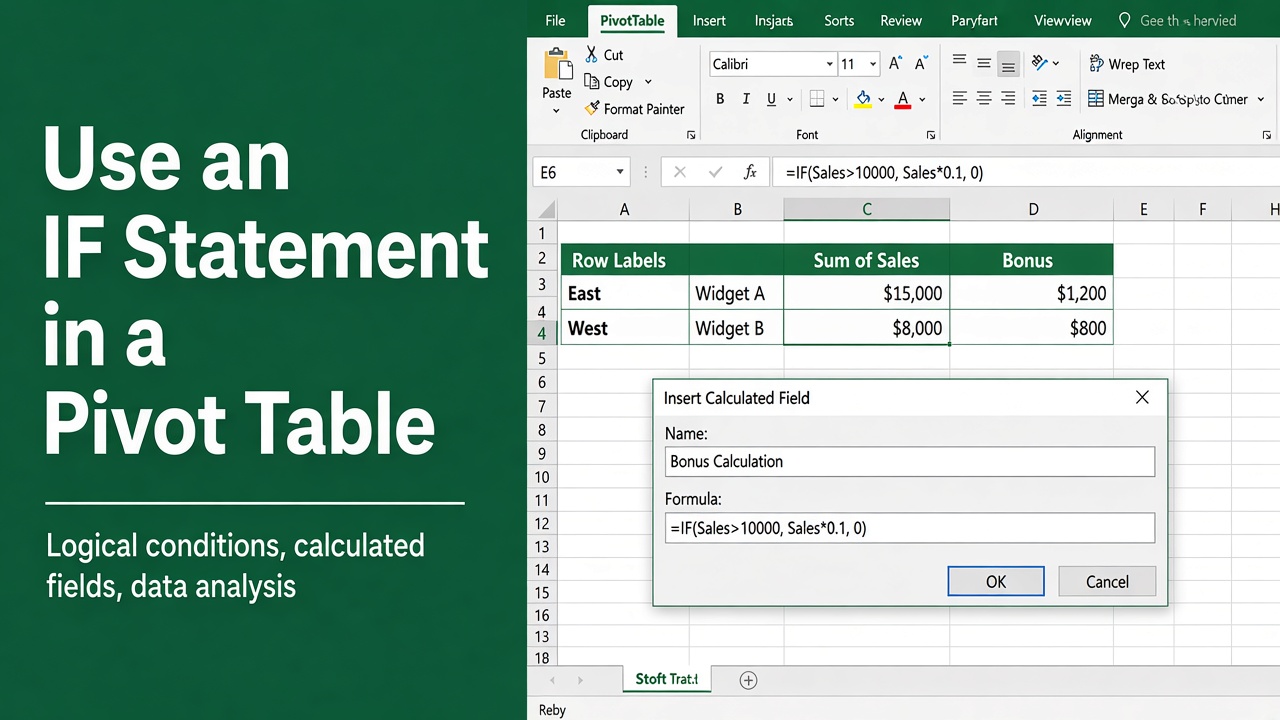Bottom align cell contents
This screenshot has height=720, width=1280.
[x=1008, y=64]
